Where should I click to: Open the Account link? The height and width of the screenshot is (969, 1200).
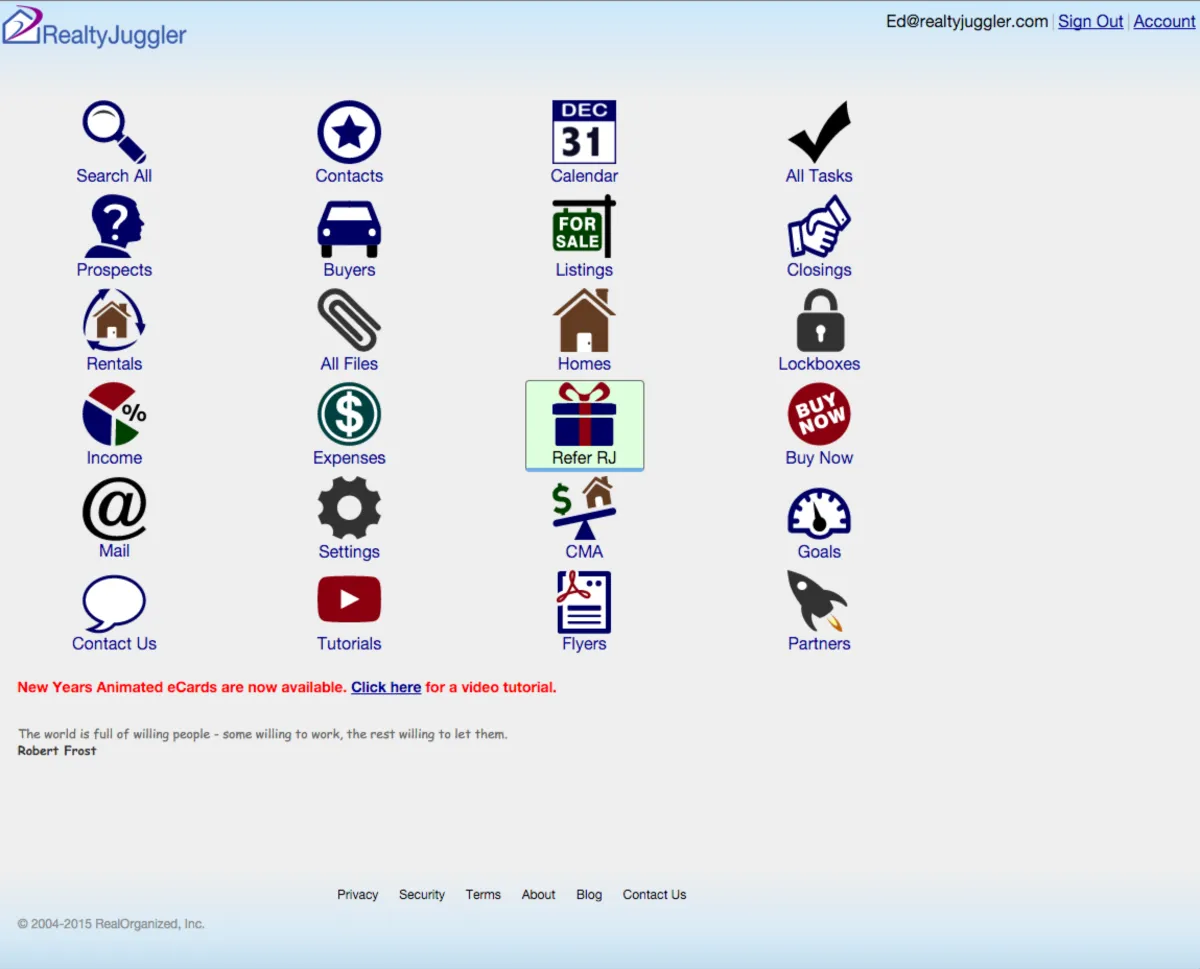(1164, 21)
